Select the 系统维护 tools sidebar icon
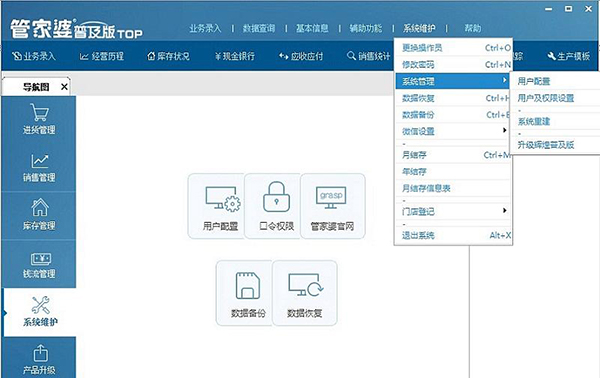This screenshot has width=600, height=378. pyautogui.click(x=40, y=312)
